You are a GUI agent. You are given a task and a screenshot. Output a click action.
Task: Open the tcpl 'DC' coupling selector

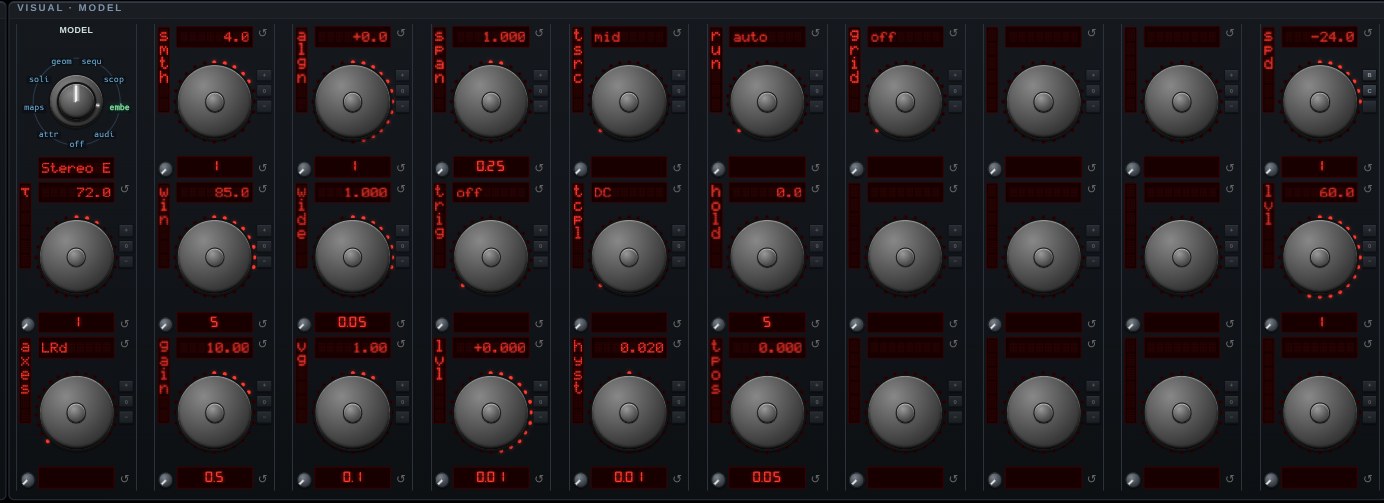(x=628, y=192)
